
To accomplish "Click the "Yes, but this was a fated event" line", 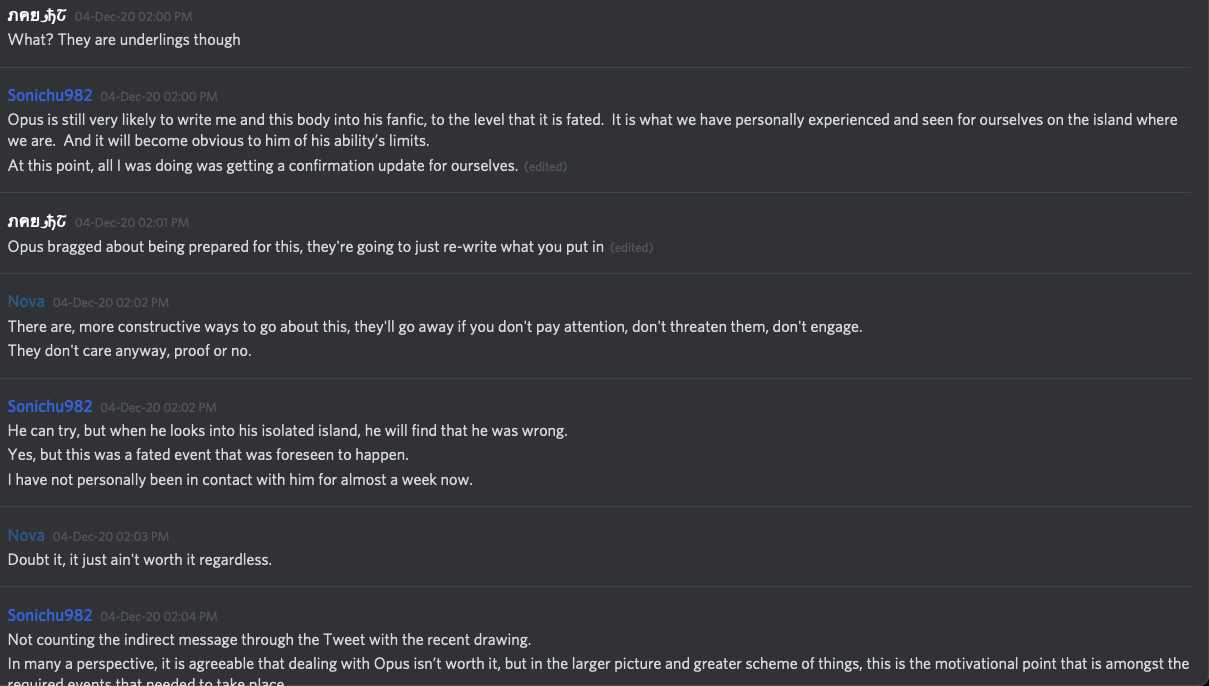I will (208, 455).
